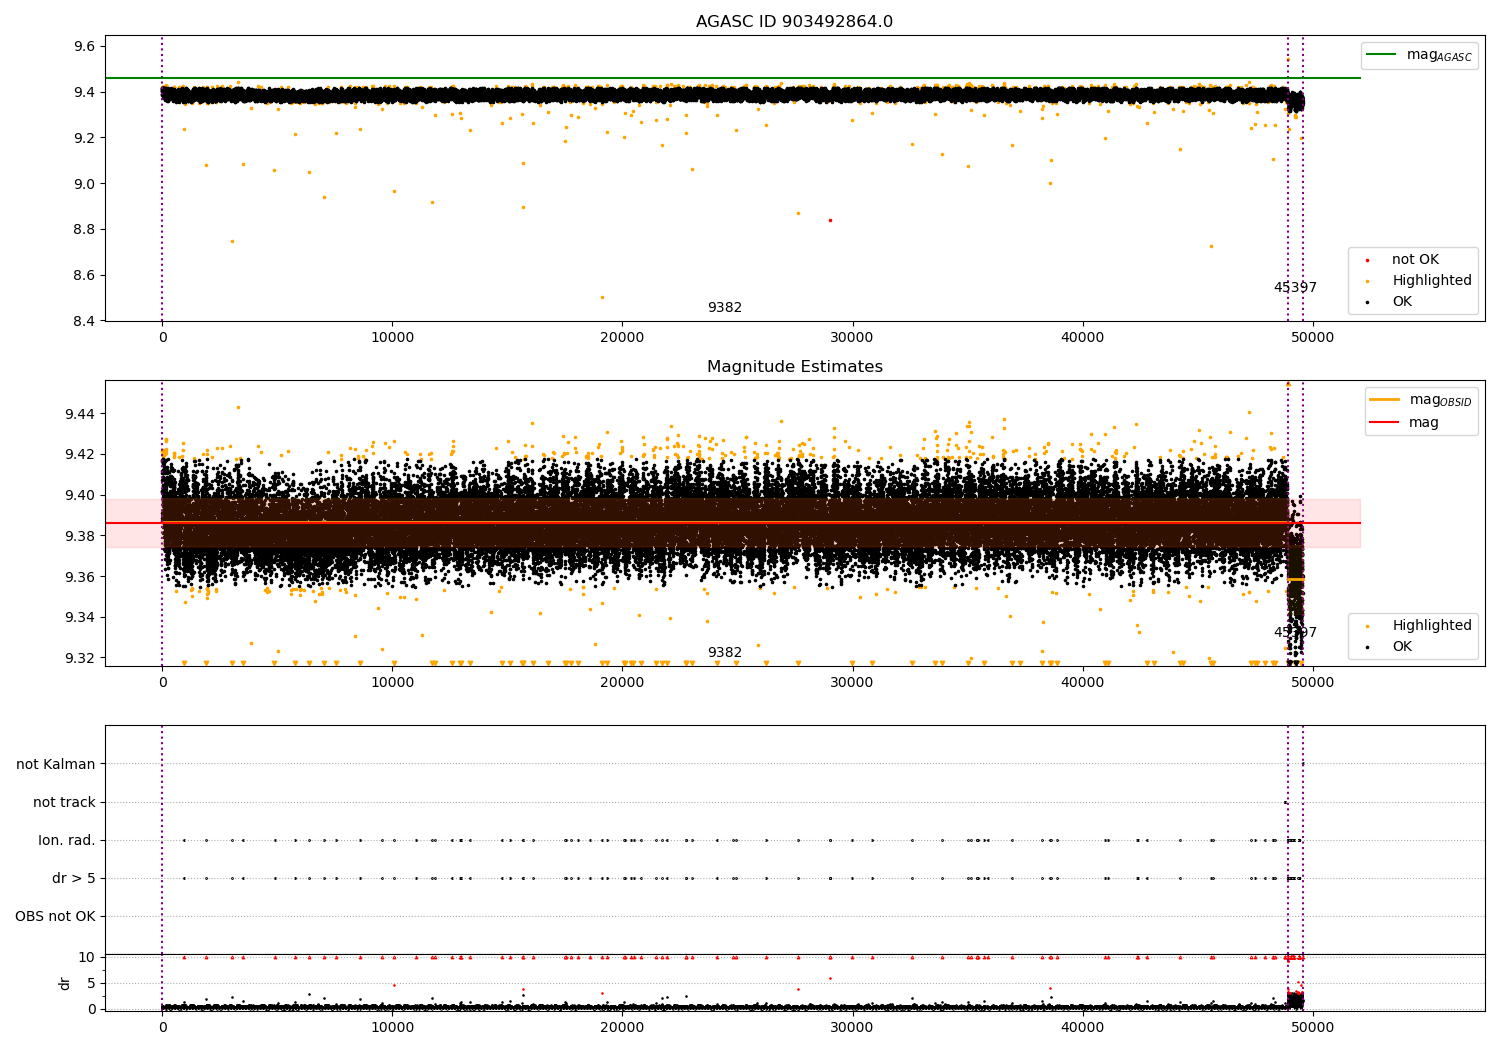
Task: Click the 9.32 tick on the middle y-axis
Action: pos(80,659)
